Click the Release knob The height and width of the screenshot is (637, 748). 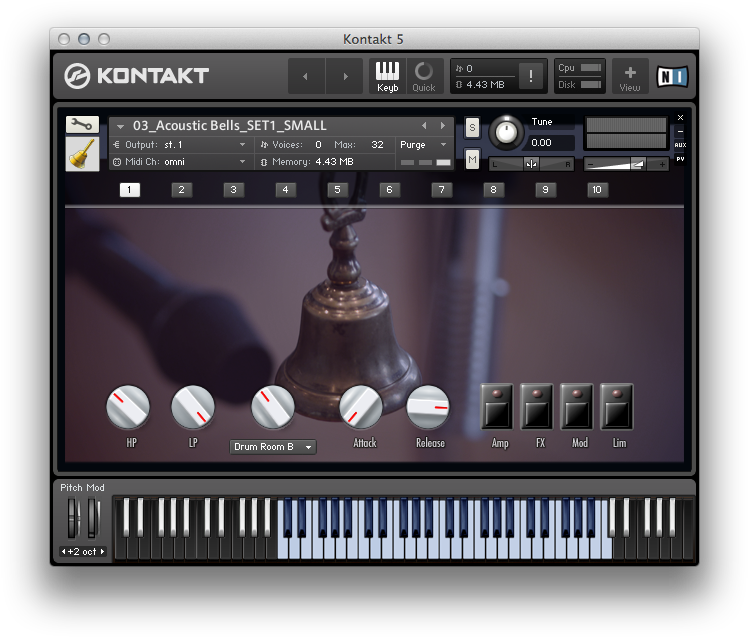(427, 407)
